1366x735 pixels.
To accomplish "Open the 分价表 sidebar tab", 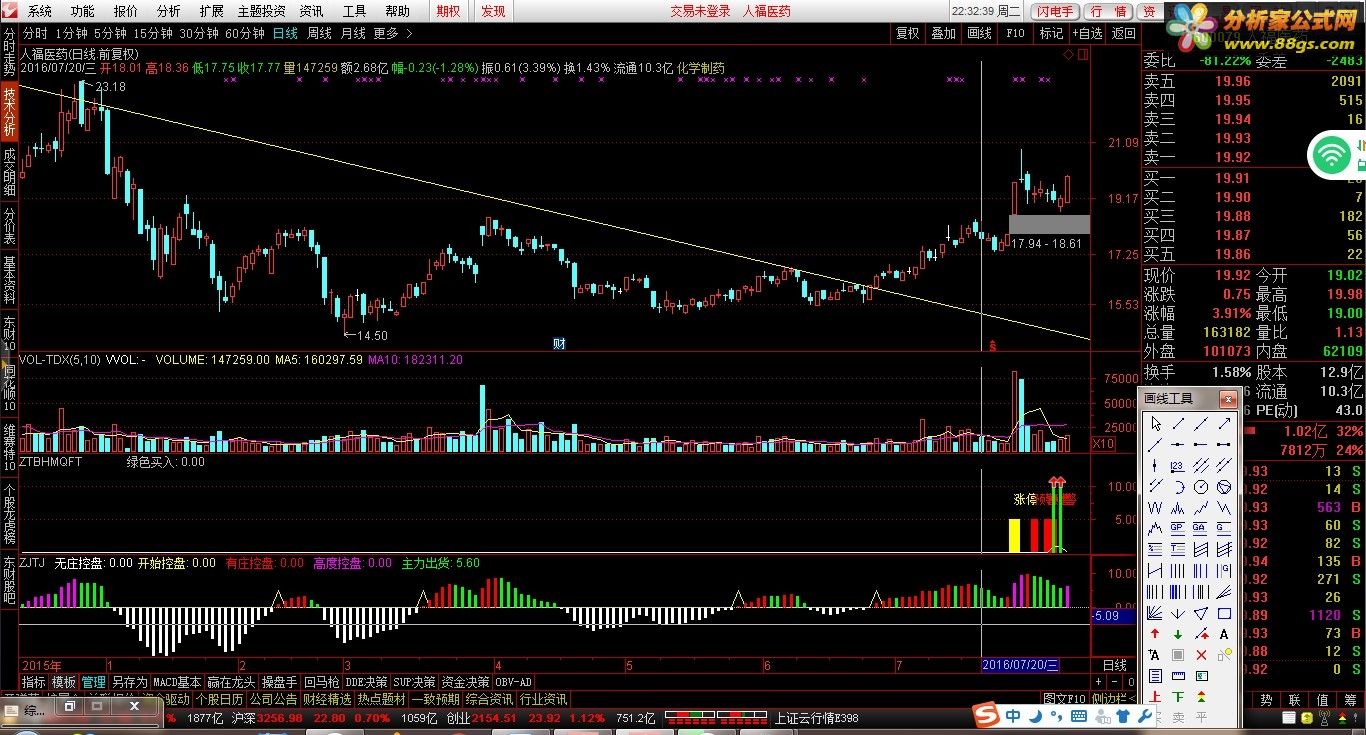I will 9,226.
